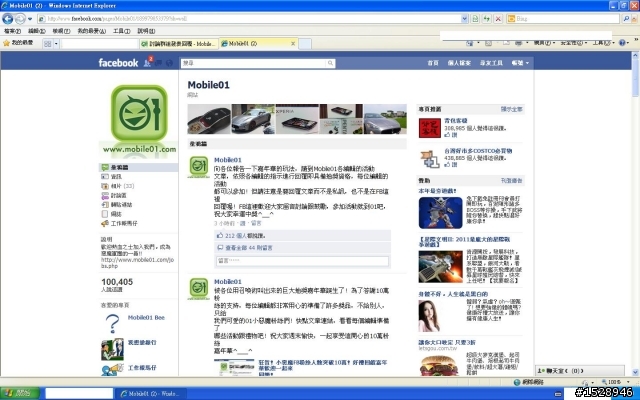Open the mobile01.com jobs.php link
Viewport: 640px width, 400px height.
pyautogui.click(x=138, y=262)
